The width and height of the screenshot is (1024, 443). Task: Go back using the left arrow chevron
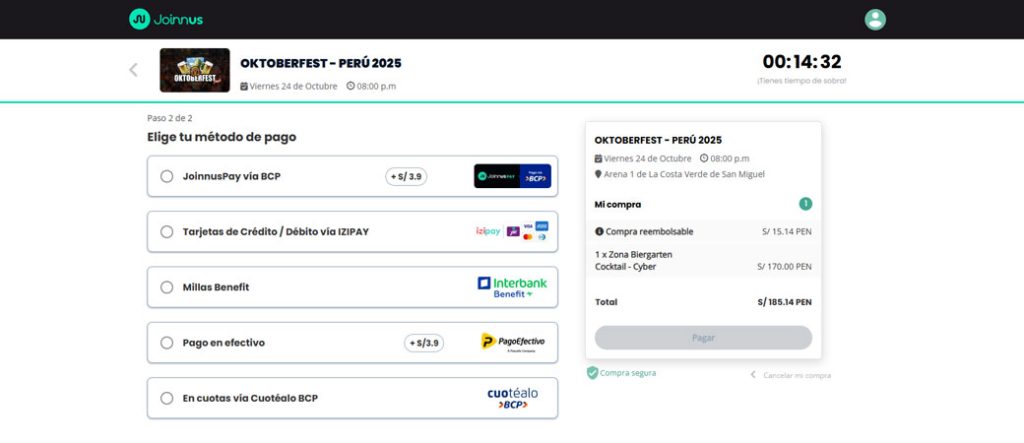tap(133, 70)
